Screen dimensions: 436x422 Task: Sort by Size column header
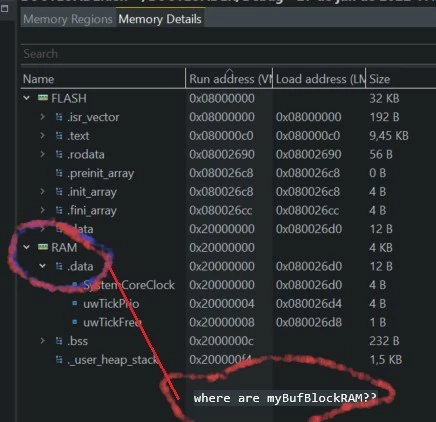pyautogui.click(x=401, y=79)
